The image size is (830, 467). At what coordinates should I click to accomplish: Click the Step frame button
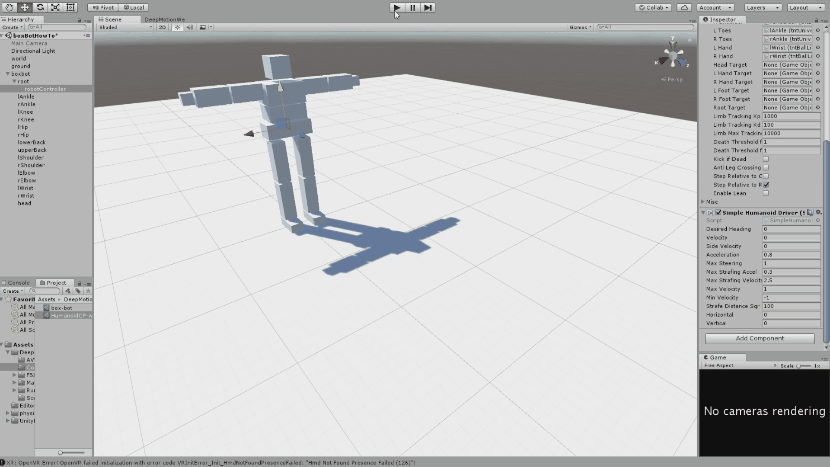pyautogui.click(x=428, y=7)
